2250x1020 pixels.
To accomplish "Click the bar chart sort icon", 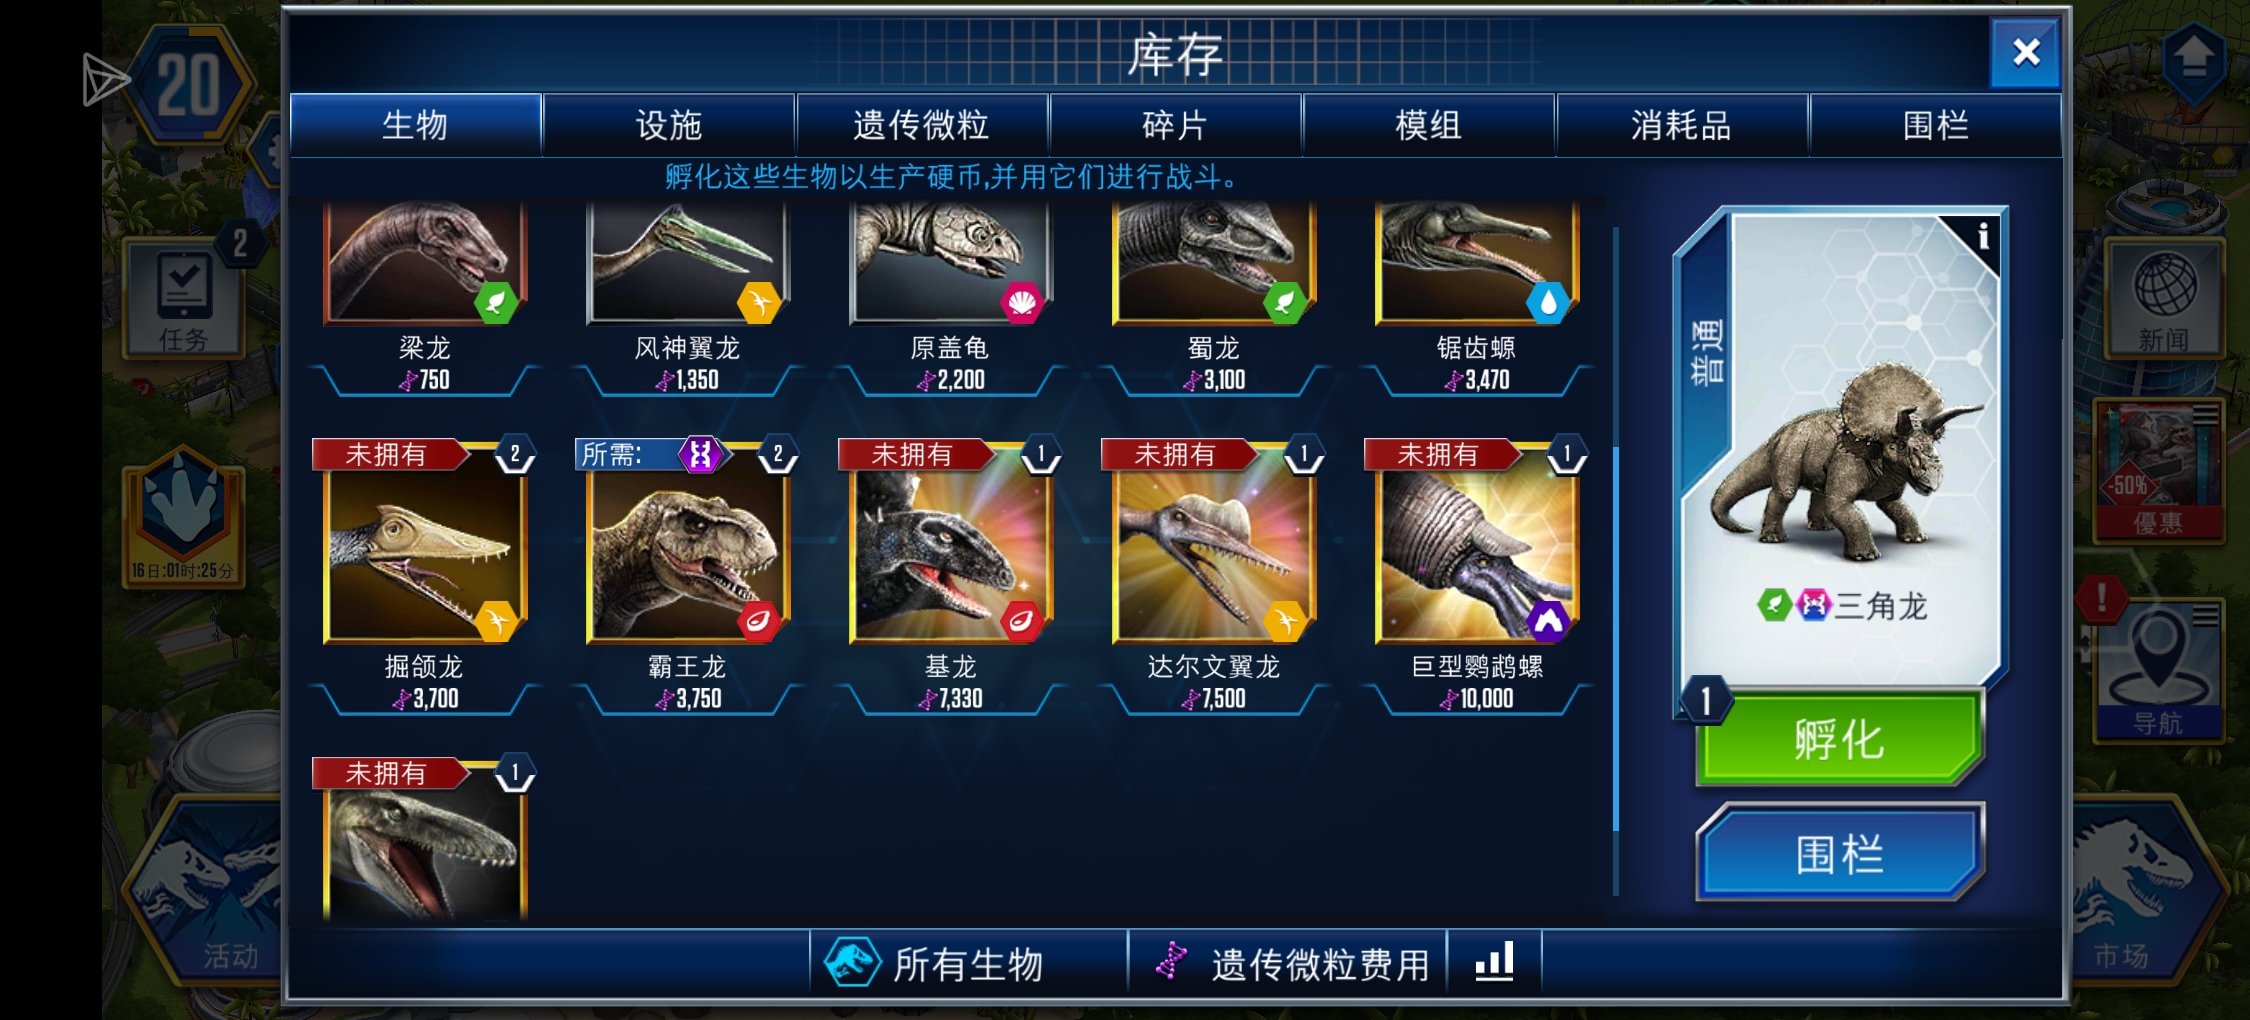I will tap(1494, 962).
